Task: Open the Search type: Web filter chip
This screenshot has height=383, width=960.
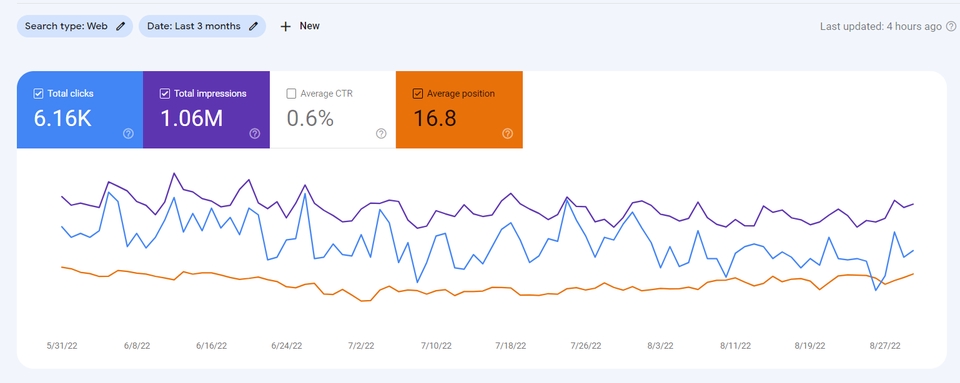Action: coord(75,26)
